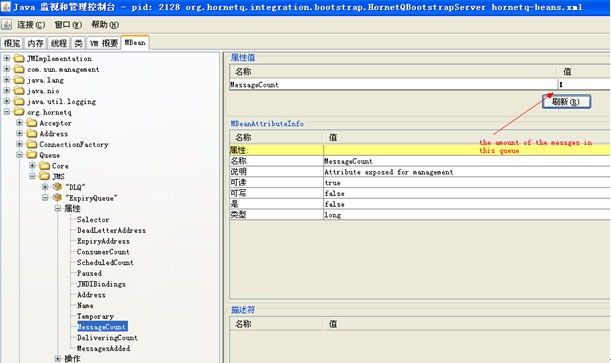The image size is (611, 363).
Task: Click the 类型 row value 'long'
Action: coord(466,215)
